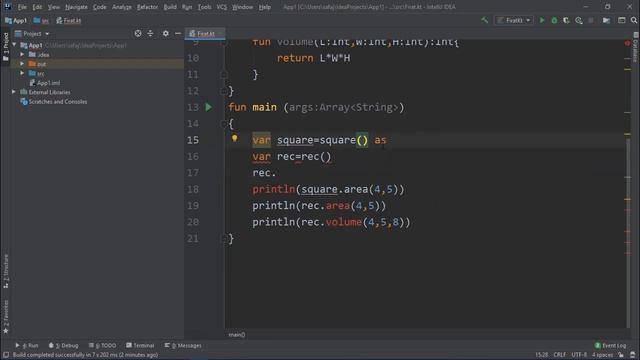Toggle fold marker at line 14
The image size is (640, 360).
coord(224,124)
